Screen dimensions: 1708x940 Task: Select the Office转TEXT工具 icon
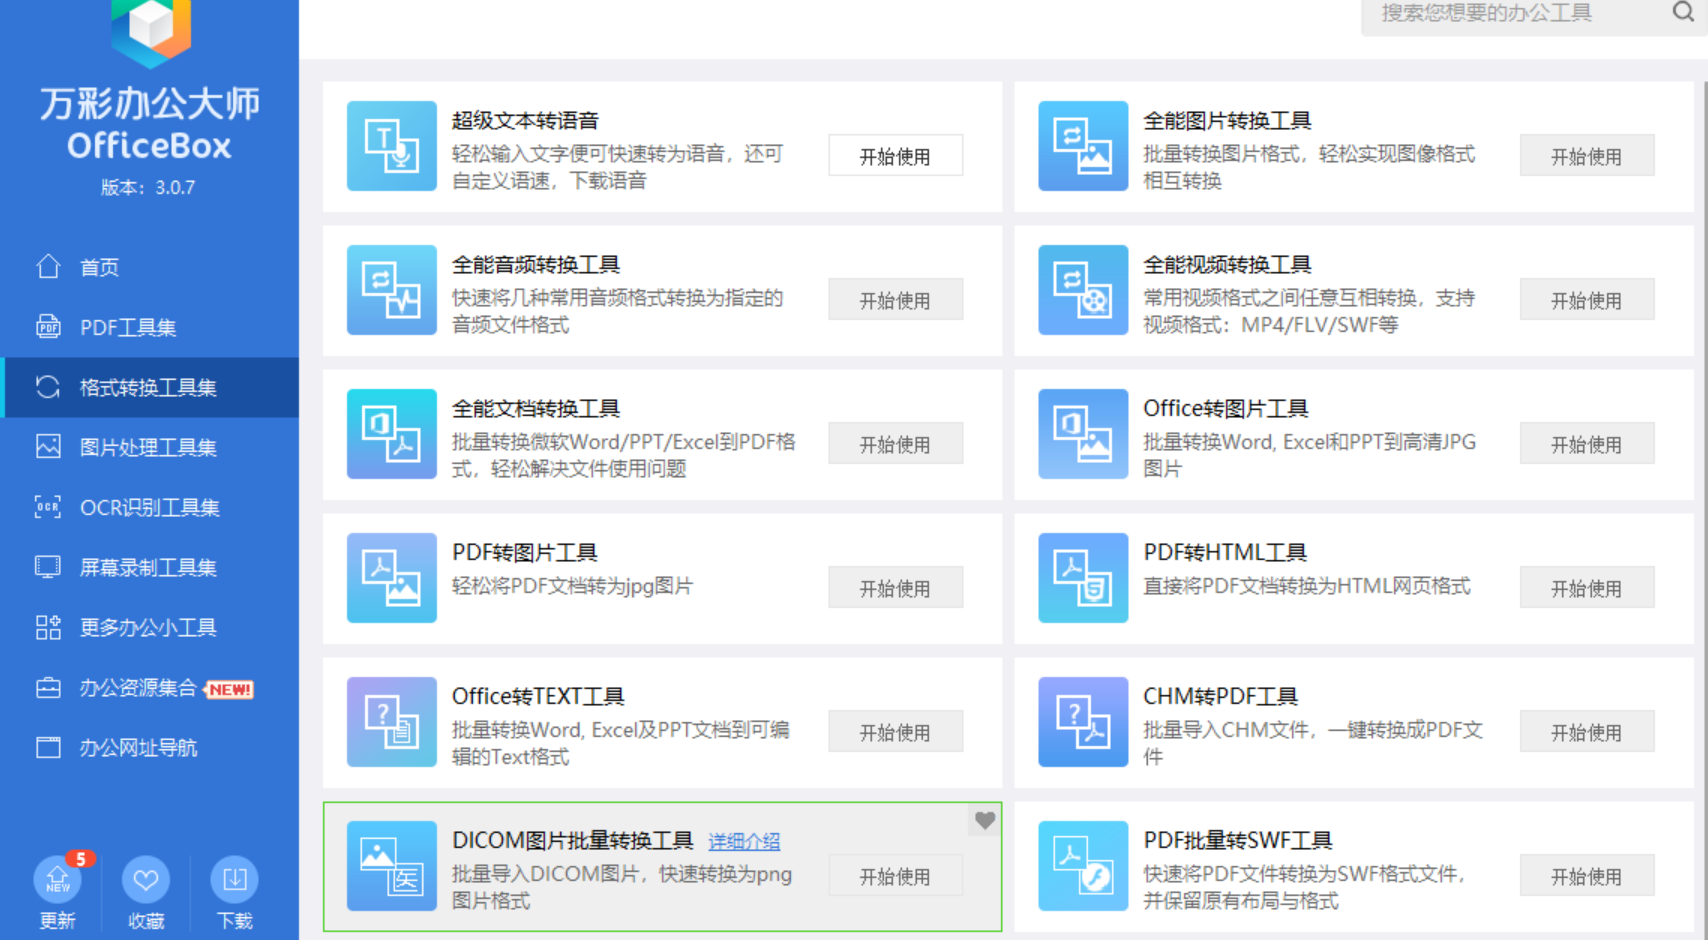point(391,722)
